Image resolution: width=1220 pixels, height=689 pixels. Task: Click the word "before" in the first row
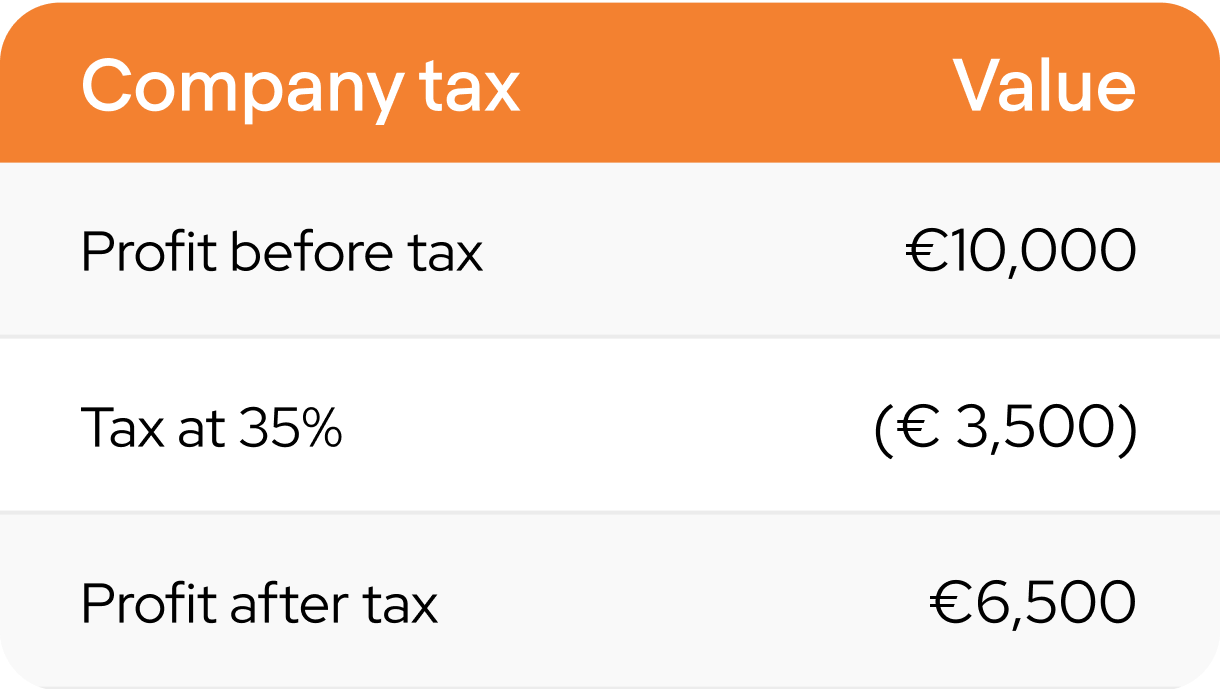pyautogui.click(x=312, y=252)
